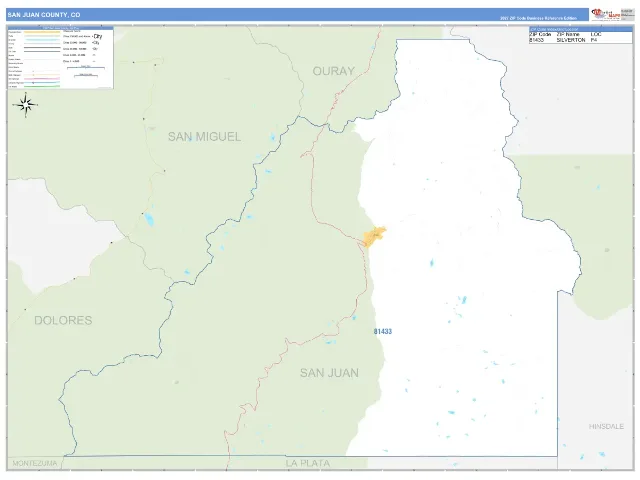Click the "MONTEZUMA" county label
The width and height of the screenshot is (640, 480).
pyautogui.click(x=35, y=463)
